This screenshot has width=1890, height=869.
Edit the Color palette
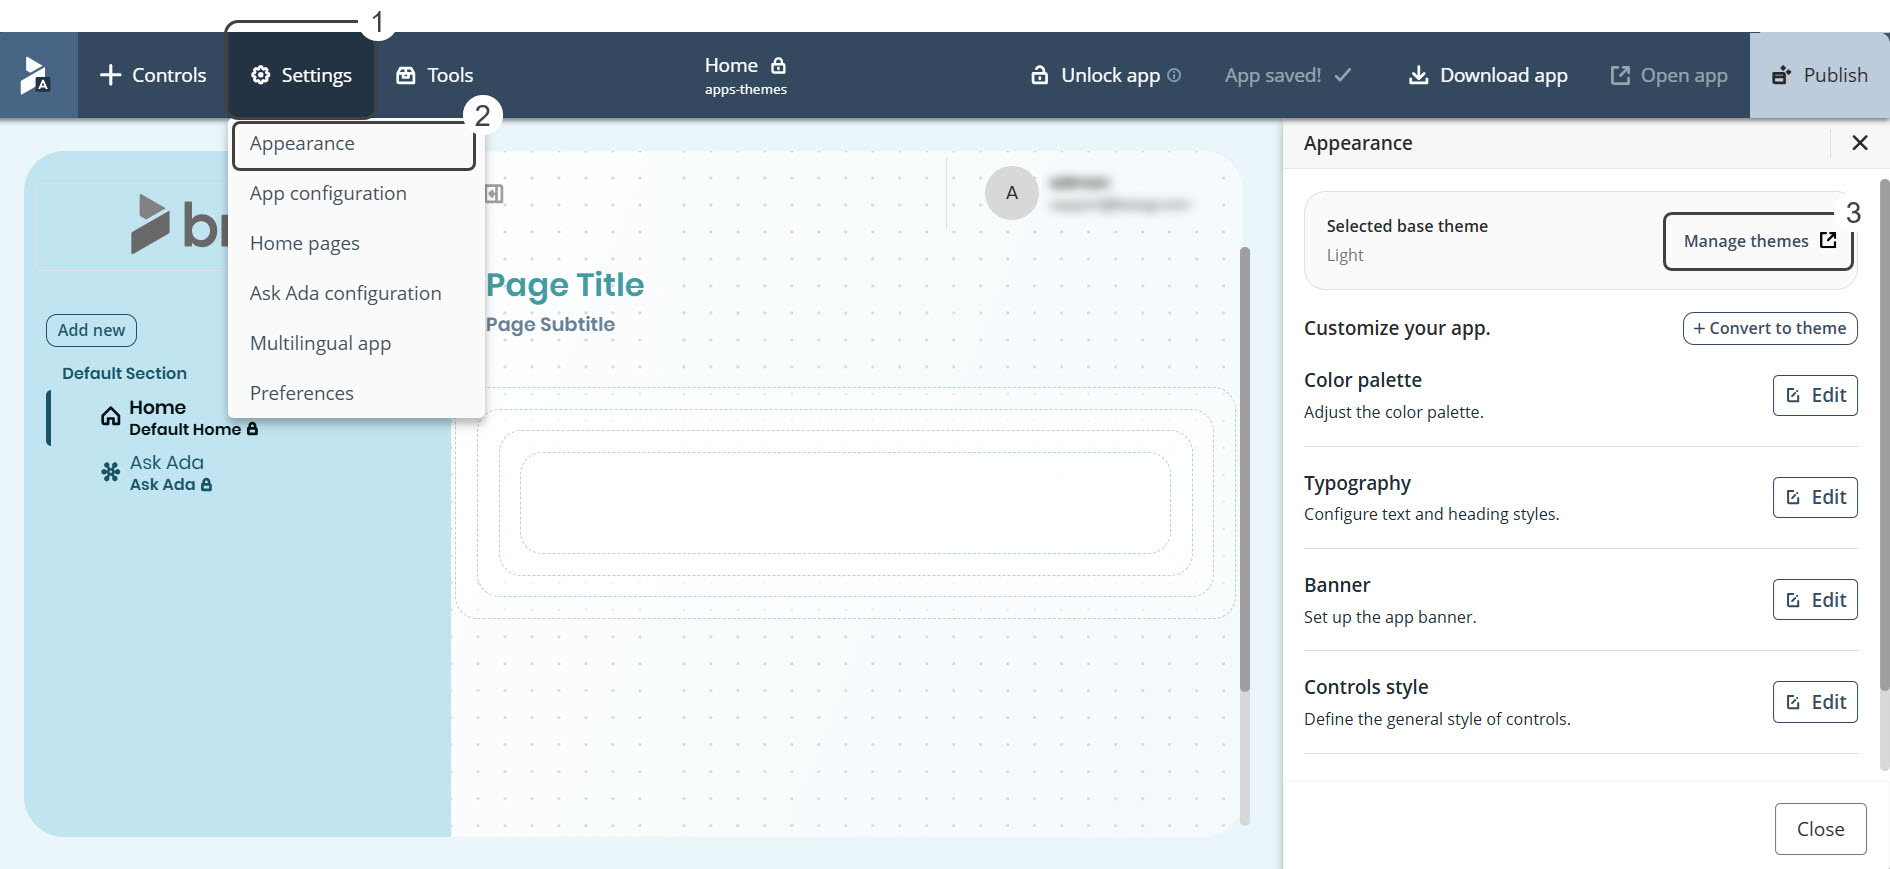[1815, 395]
